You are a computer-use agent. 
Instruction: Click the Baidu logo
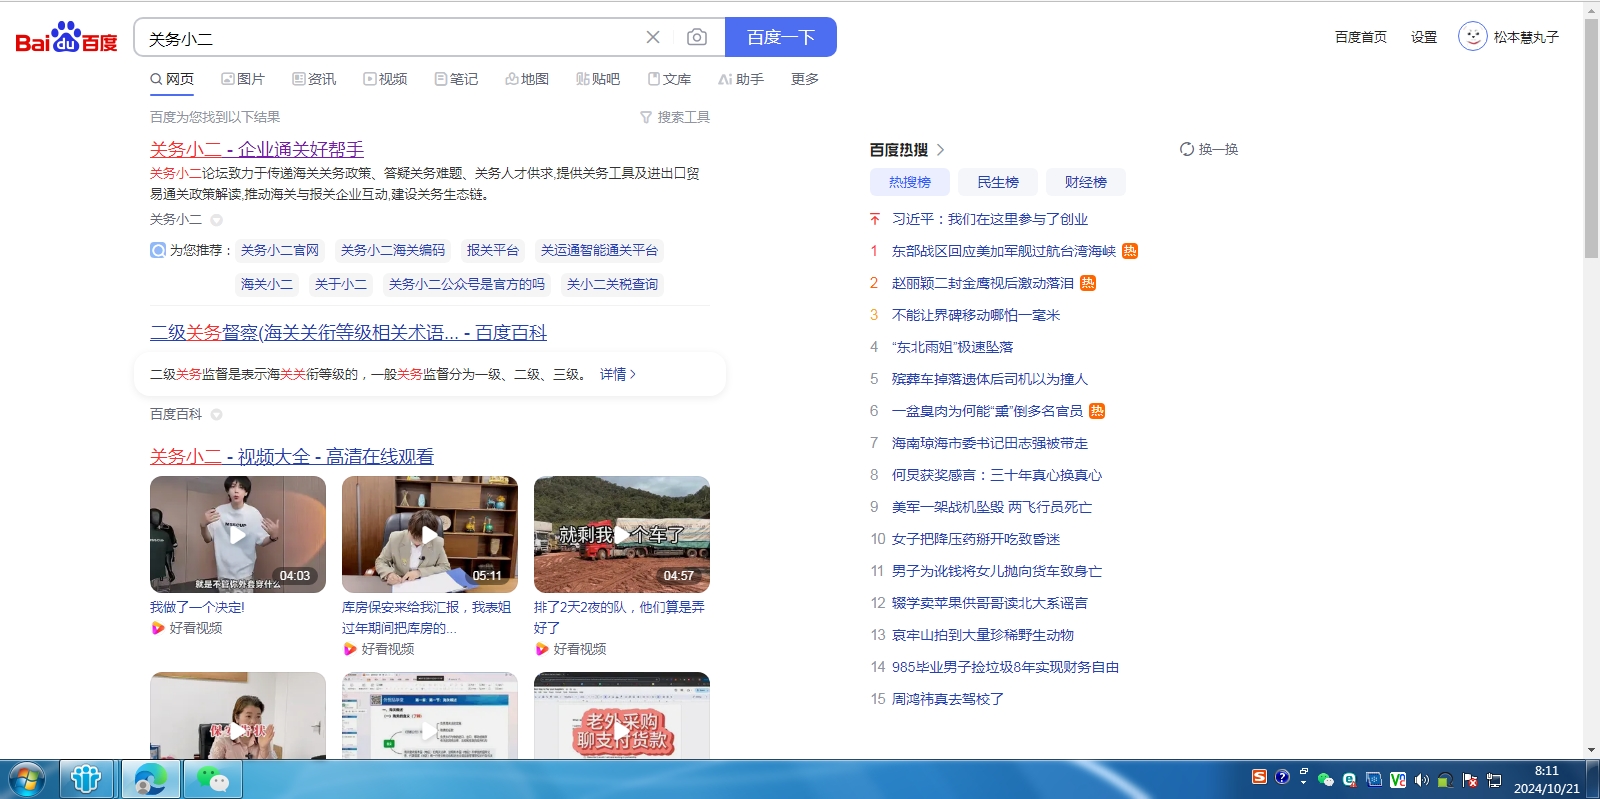coord(66,38)
